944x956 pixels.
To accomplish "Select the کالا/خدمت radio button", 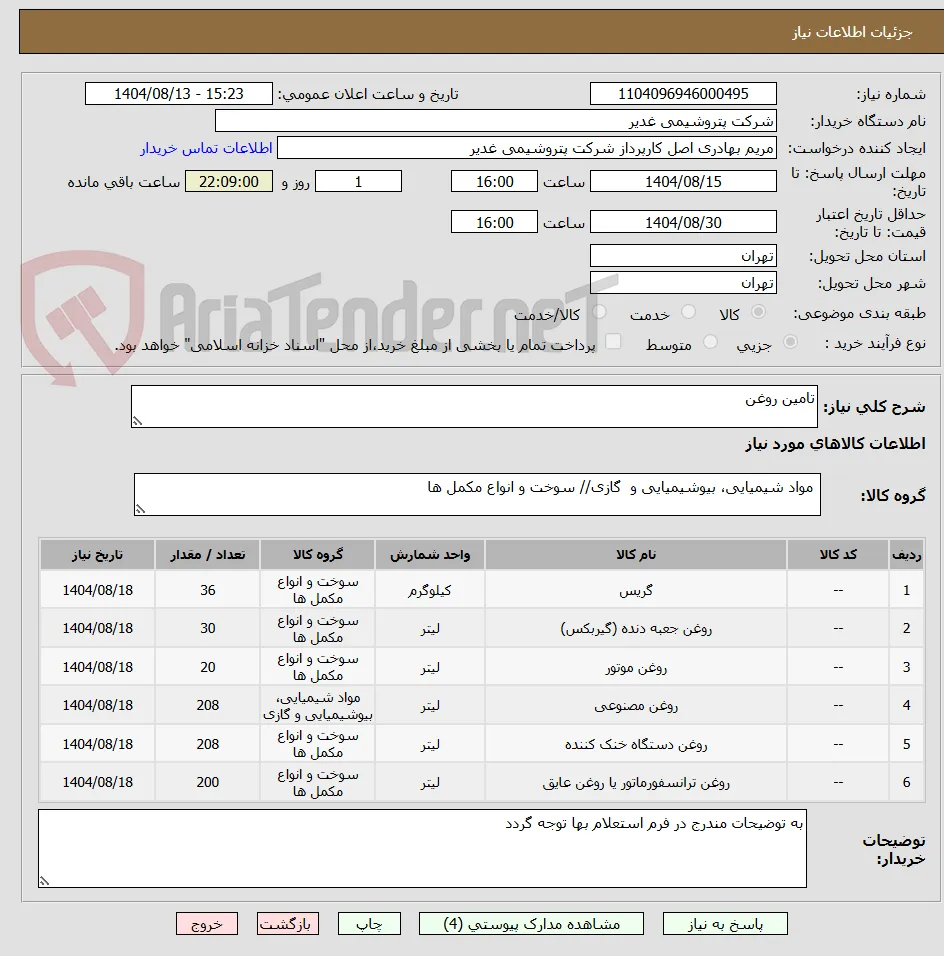I will pos(599,312).
